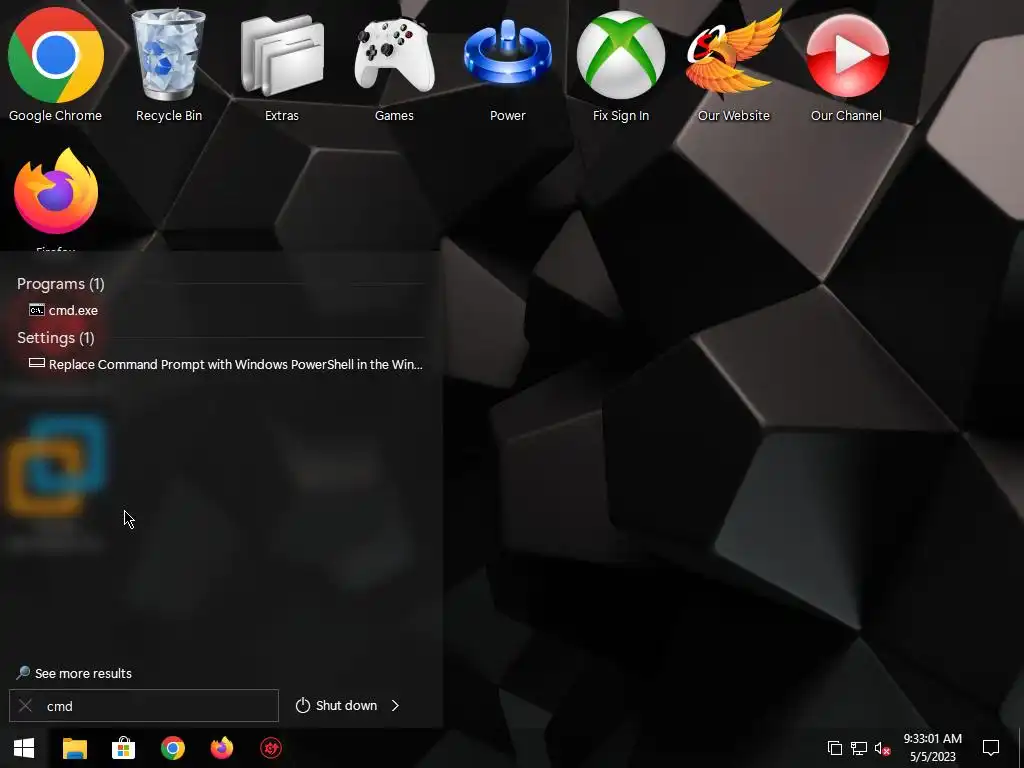
Task: Expand the Shut down options arrow
Action: [395, 706]
